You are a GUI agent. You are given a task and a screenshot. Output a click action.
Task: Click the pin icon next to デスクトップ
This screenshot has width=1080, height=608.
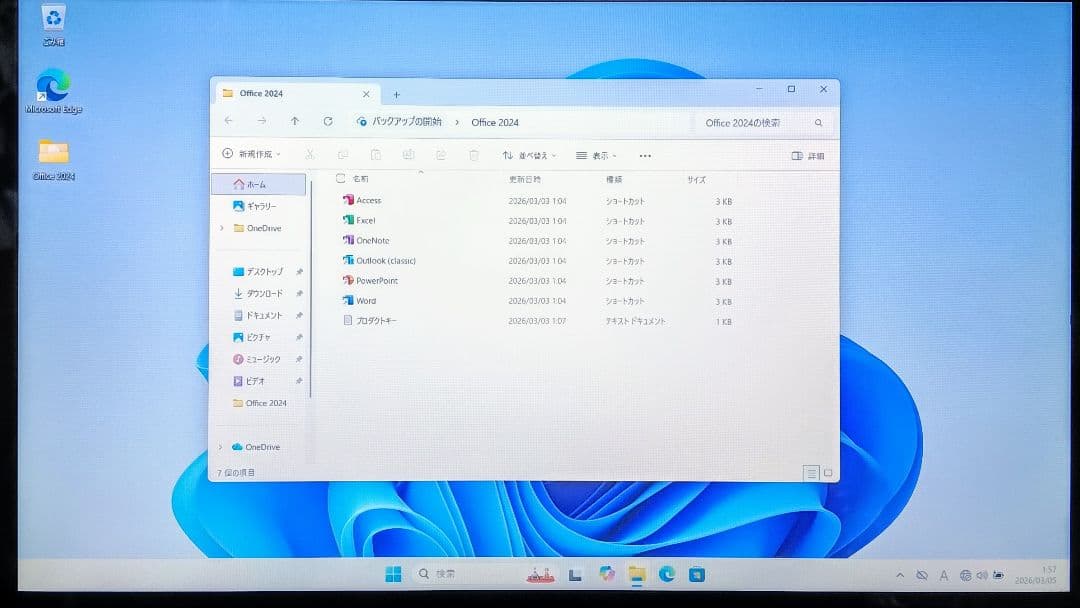(299, 270)
